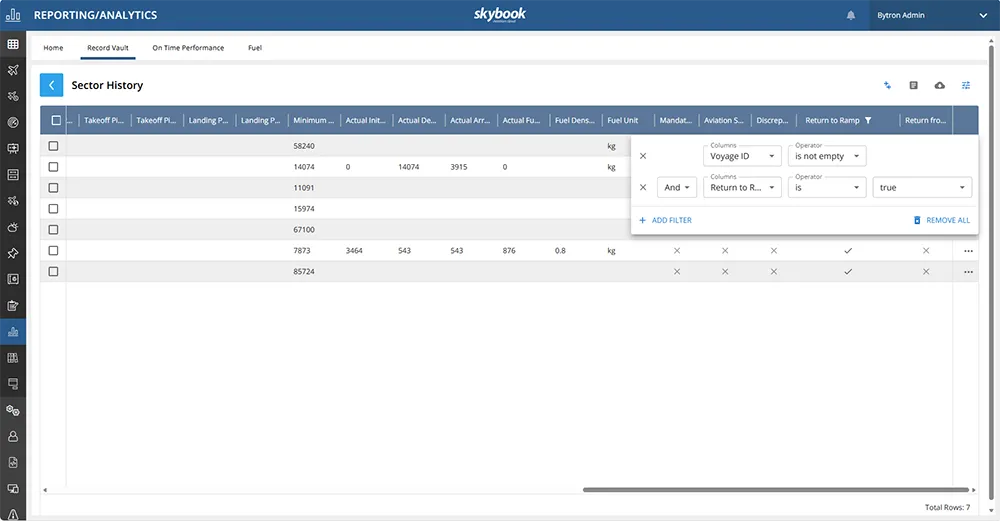
Task: Open the 'true' value dropdown
Action: 922,187
